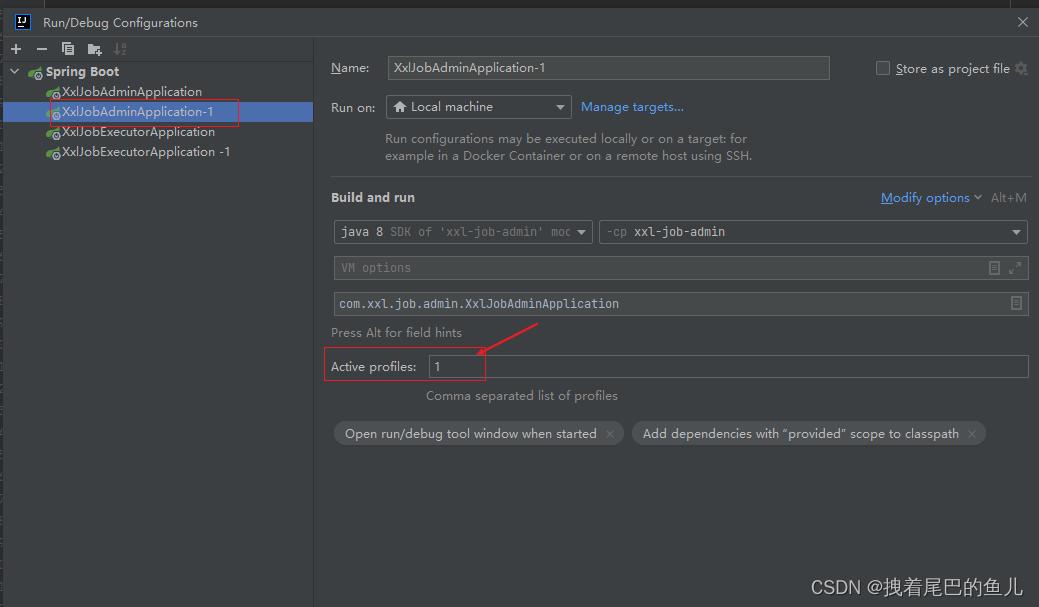
Task: Click the Manage targets link
Action: [632, 107]
